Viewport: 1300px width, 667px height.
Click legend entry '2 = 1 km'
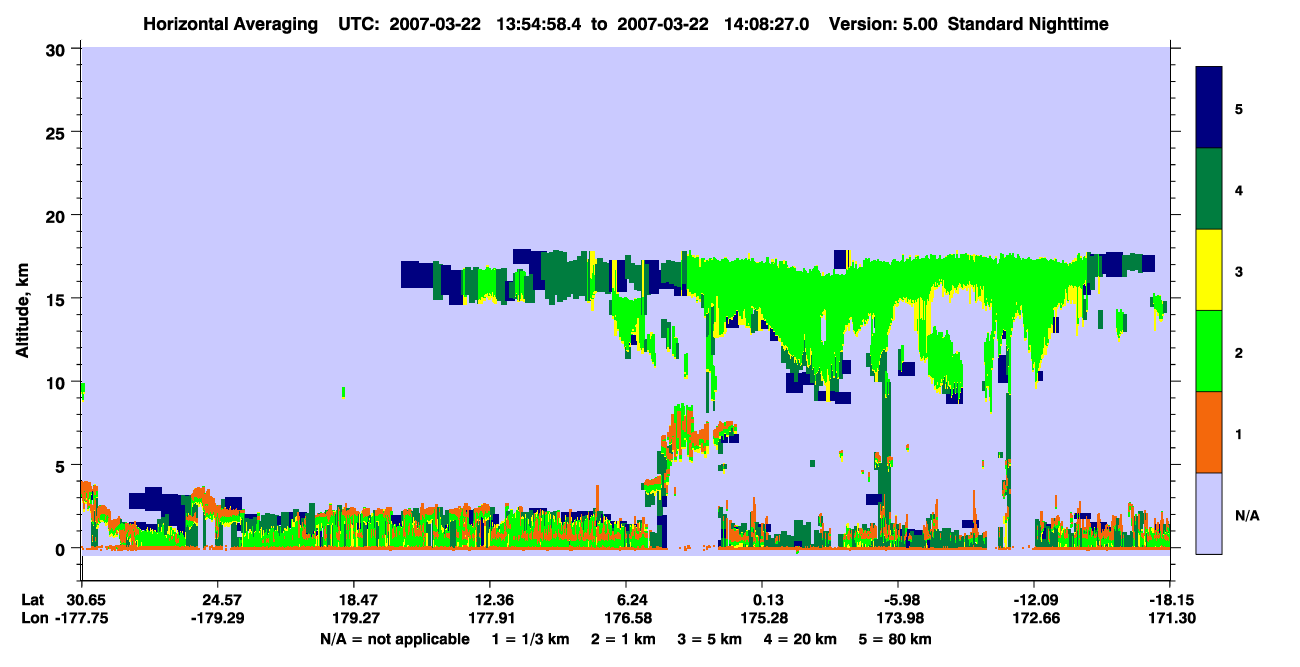(622, 639)
